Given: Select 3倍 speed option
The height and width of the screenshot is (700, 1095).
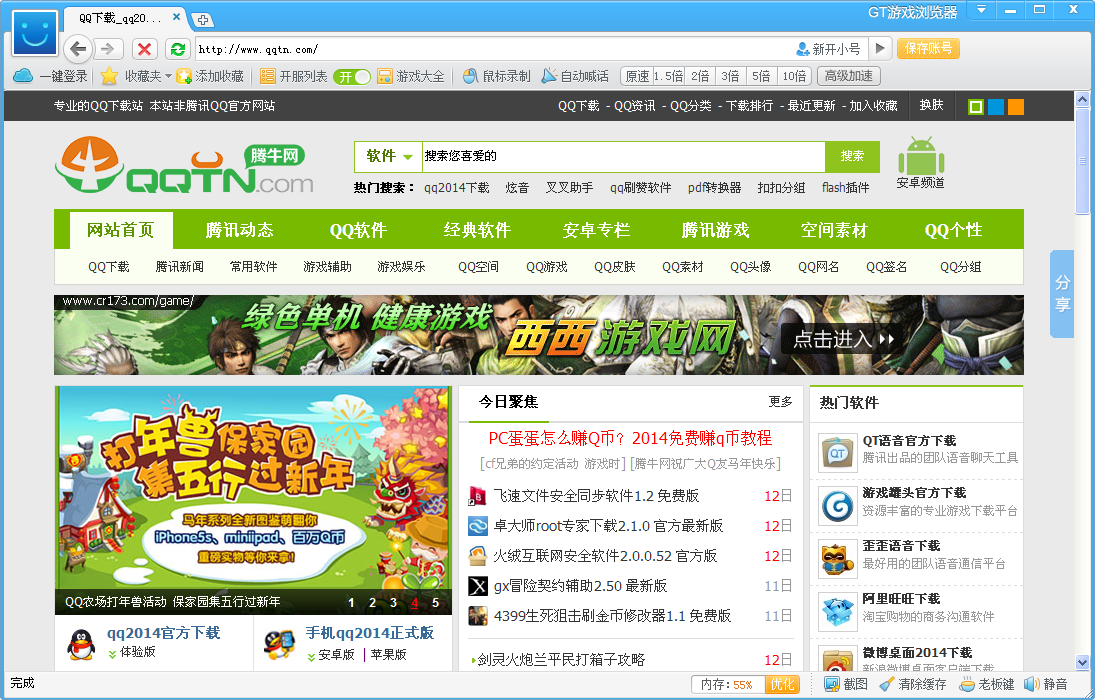Looking at the screenshot, I should click(x=730, y=76).
